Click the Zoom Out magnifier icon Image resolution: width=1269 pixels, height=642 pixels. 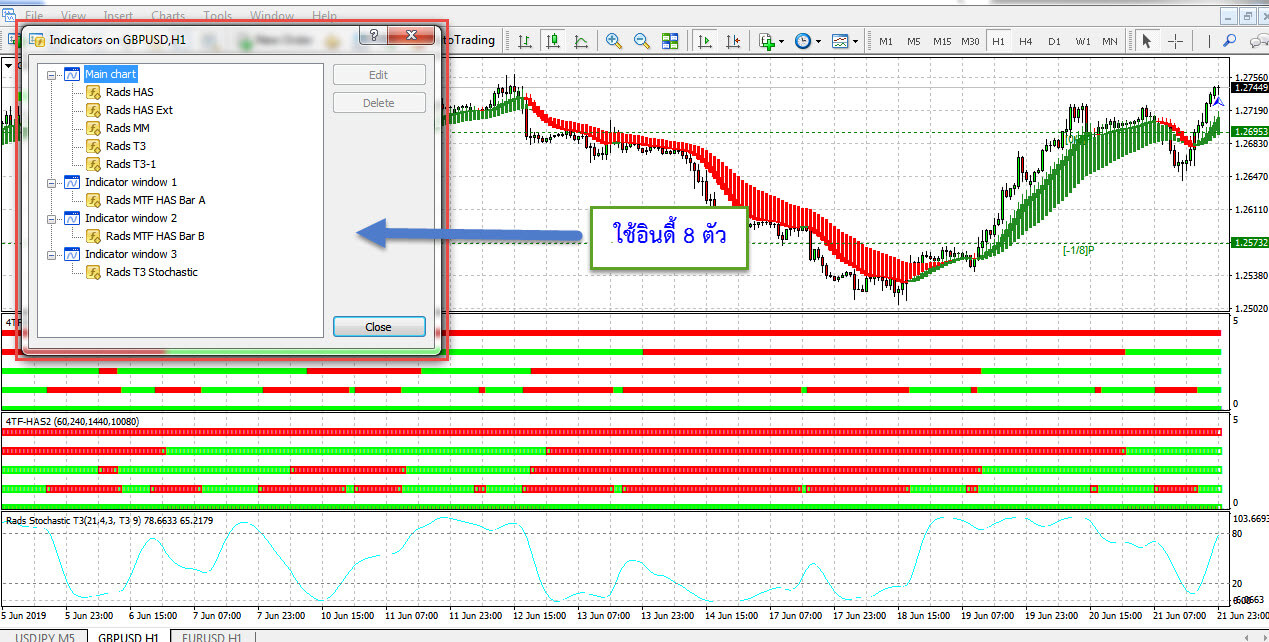[642, 41]
